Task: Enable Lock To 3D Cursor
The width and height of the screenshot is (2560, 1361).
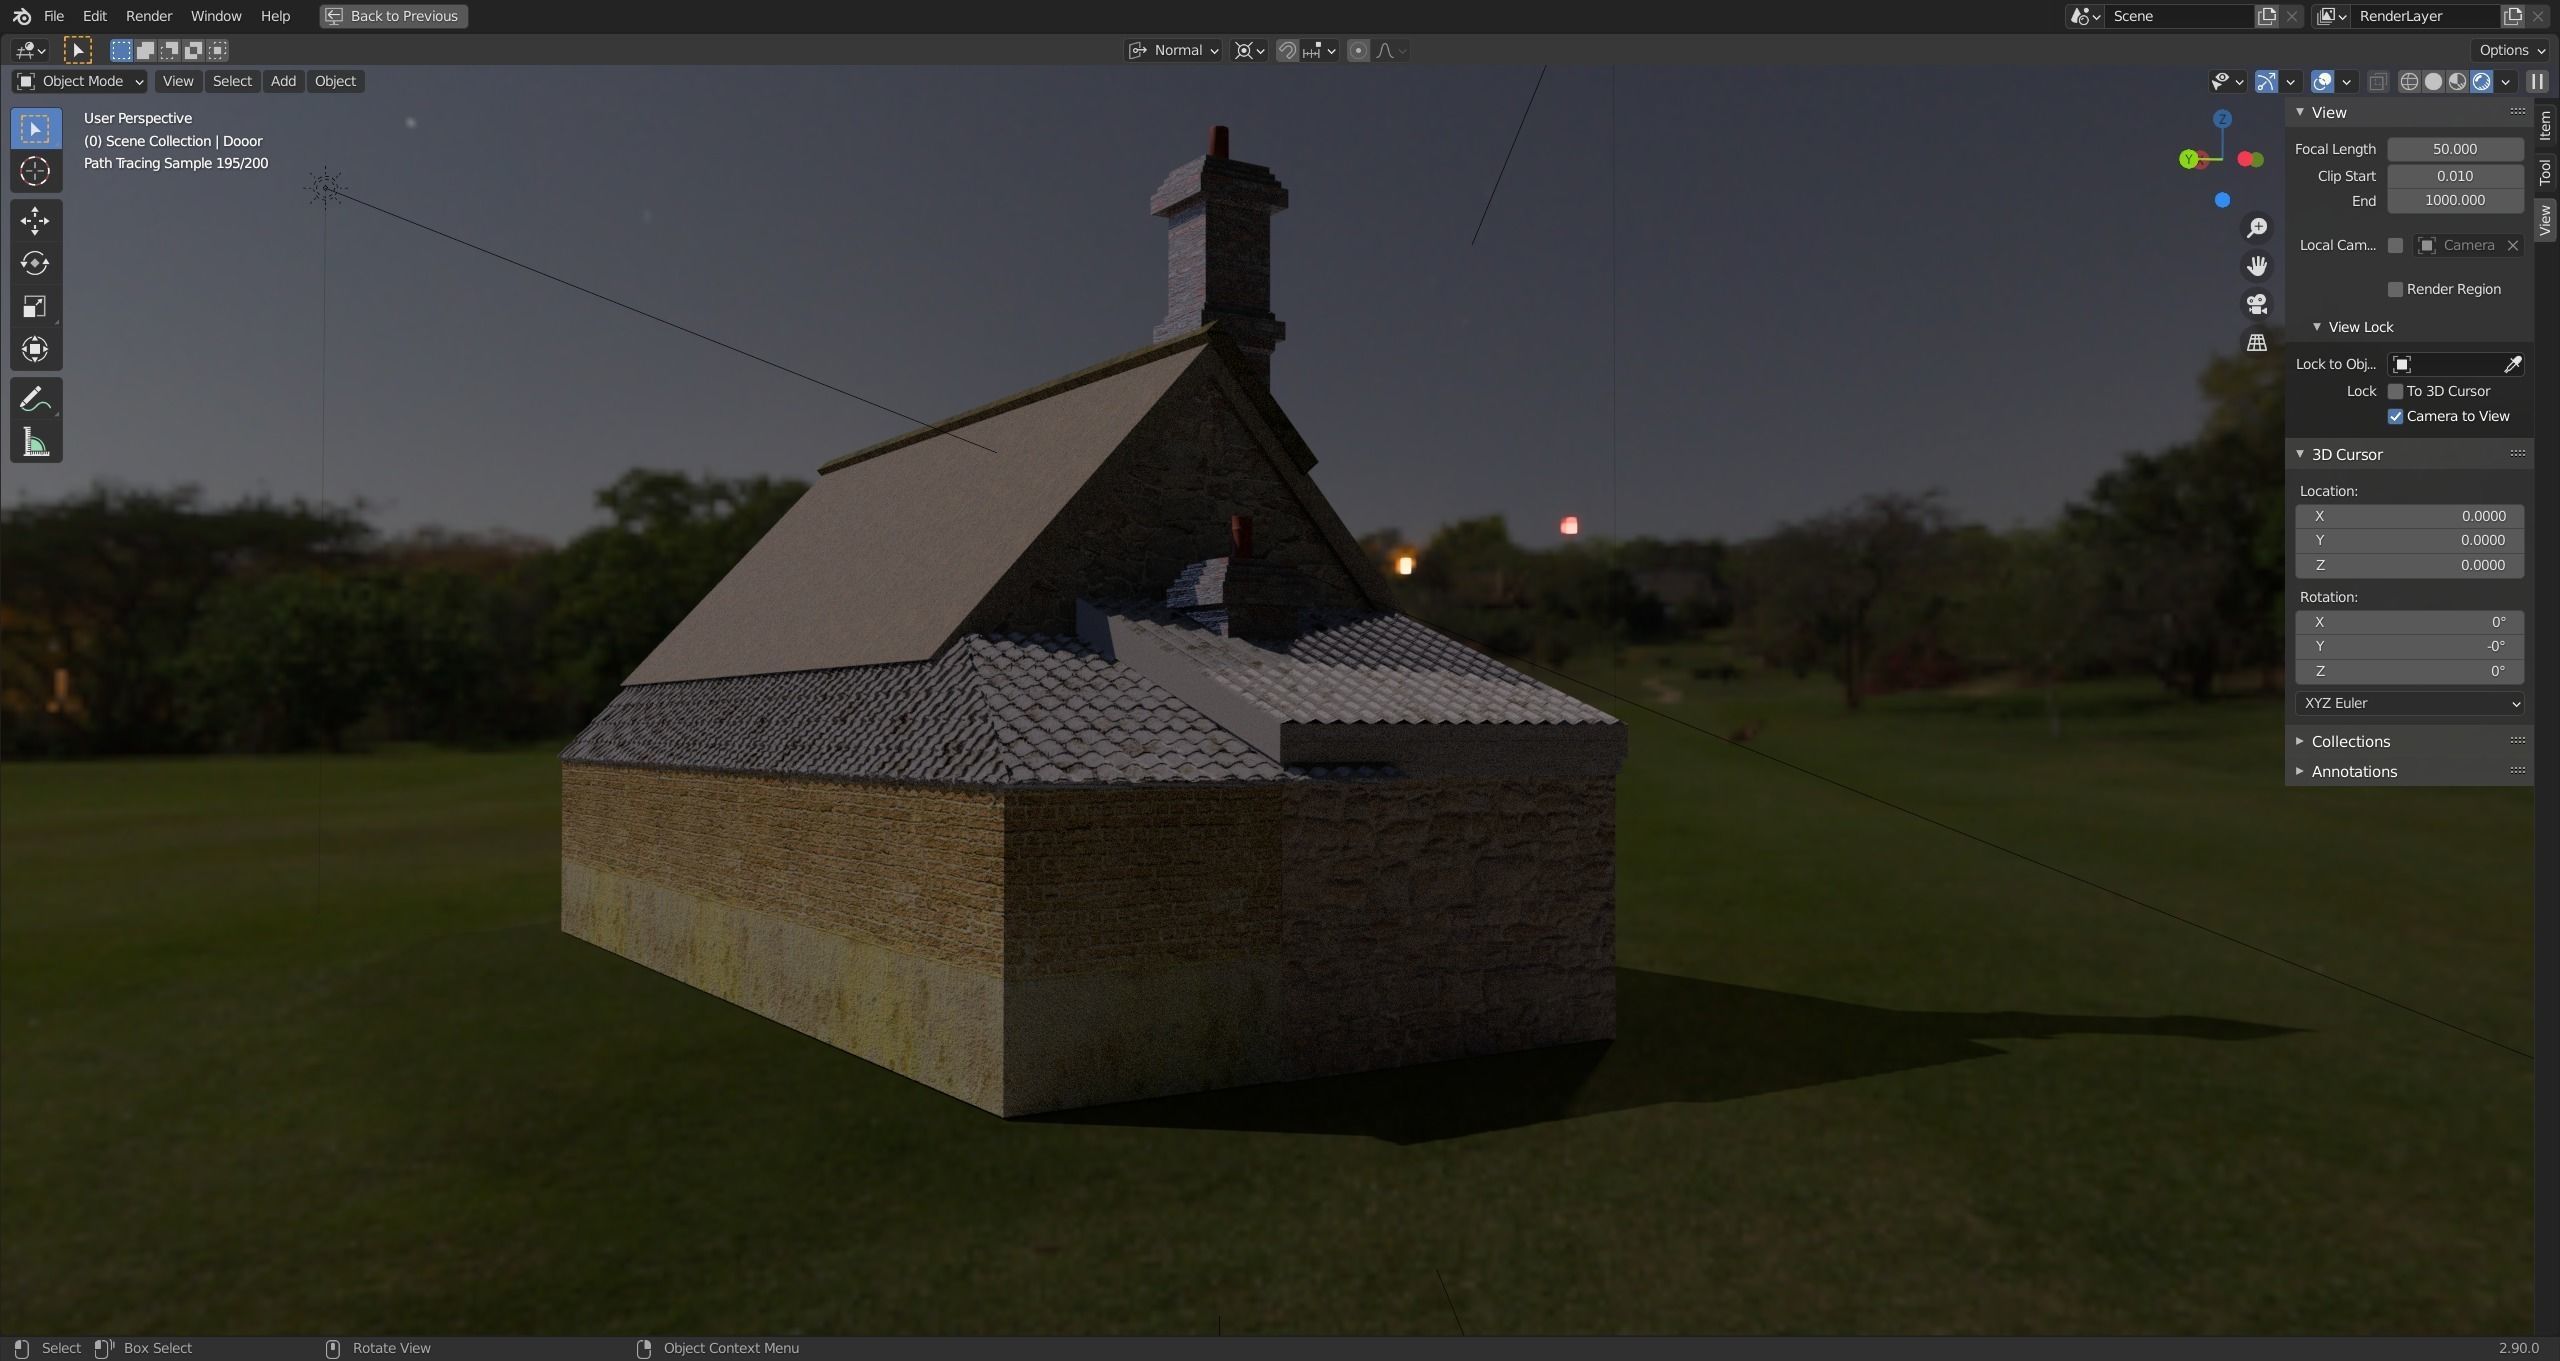Action: coord(2395,391)
